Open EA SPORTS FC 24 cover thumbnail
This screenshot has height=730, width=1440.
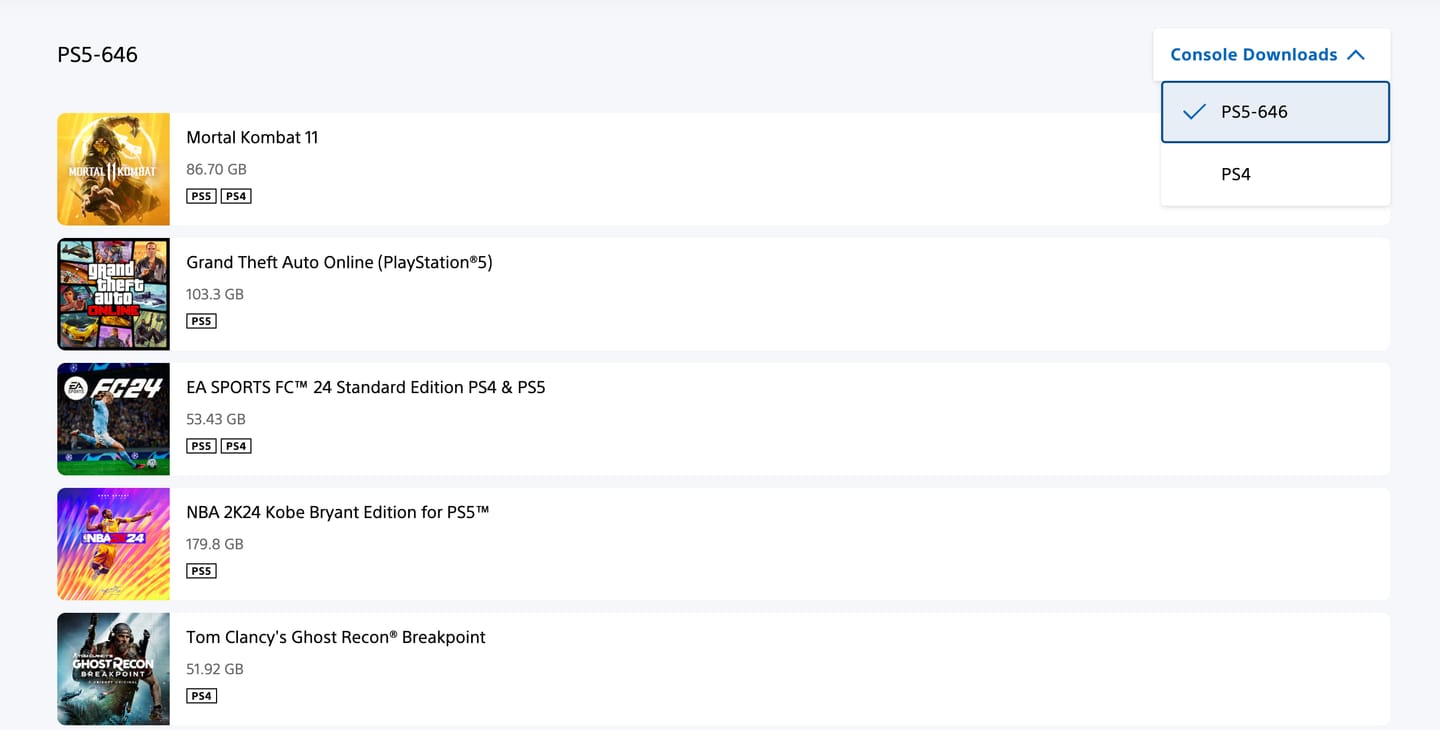[x=113, y=419]
